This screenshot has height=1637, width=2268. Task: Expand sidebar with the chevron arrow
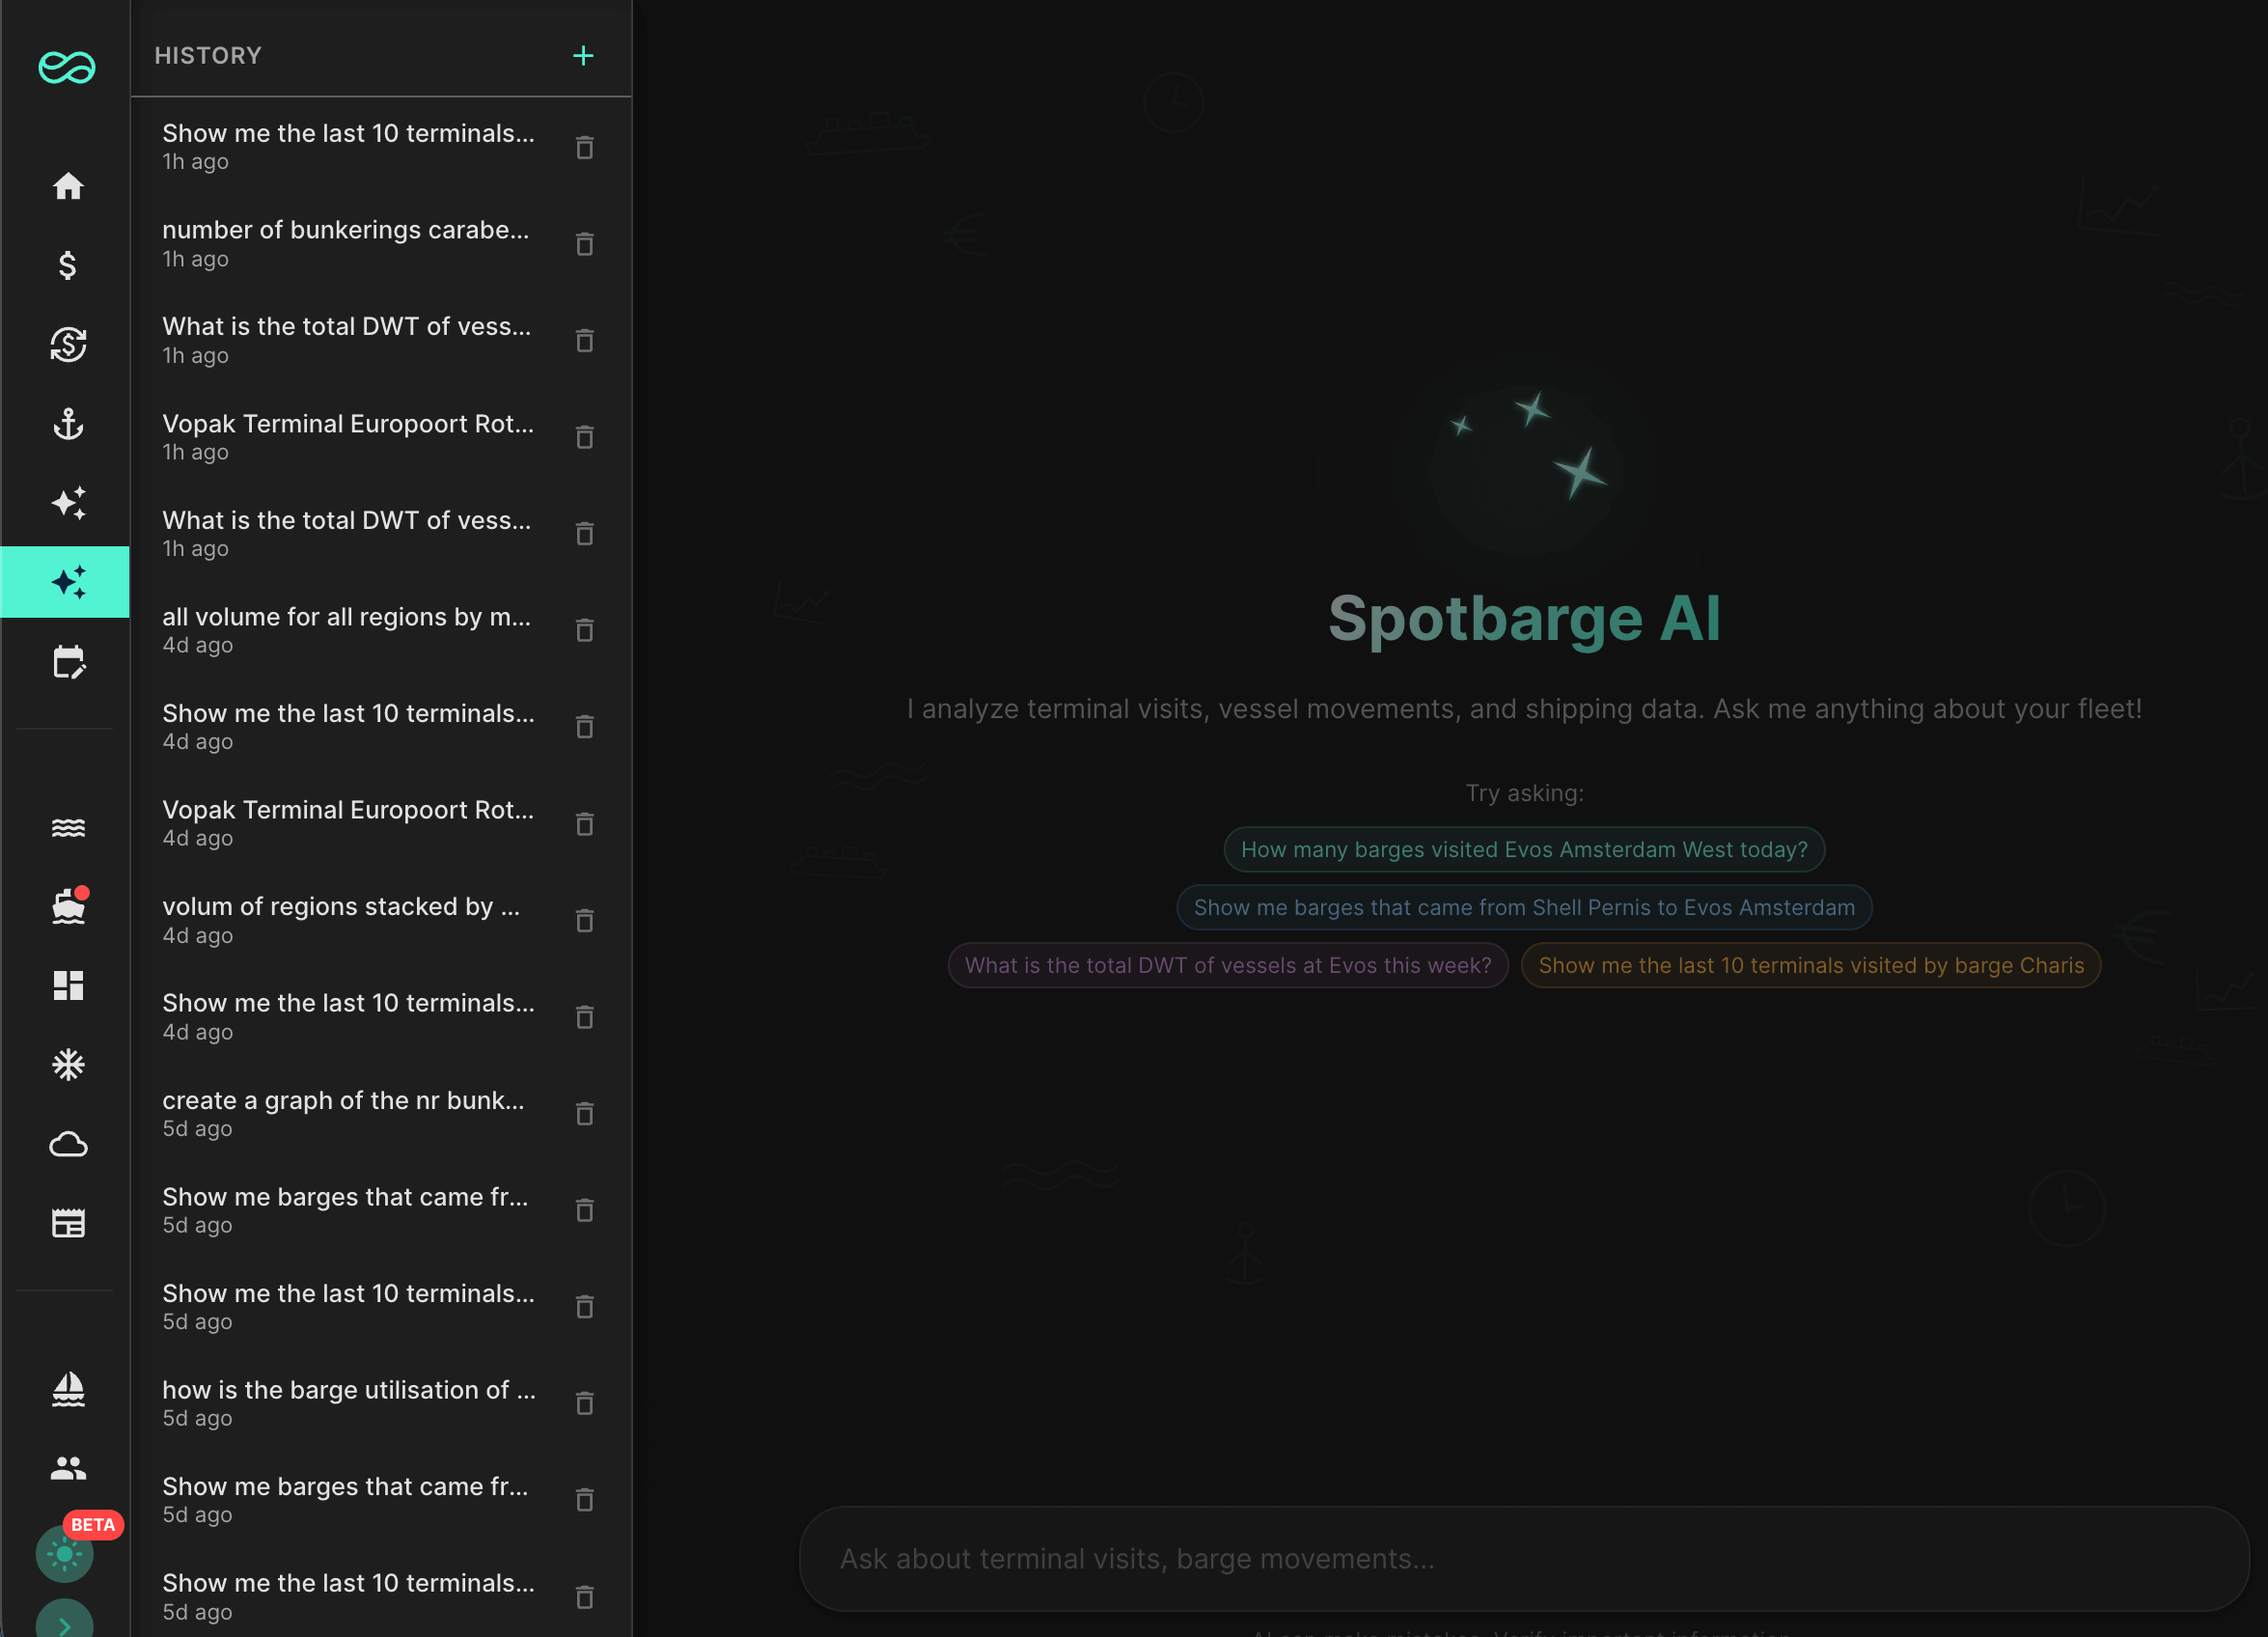[x=65, y=1624]
